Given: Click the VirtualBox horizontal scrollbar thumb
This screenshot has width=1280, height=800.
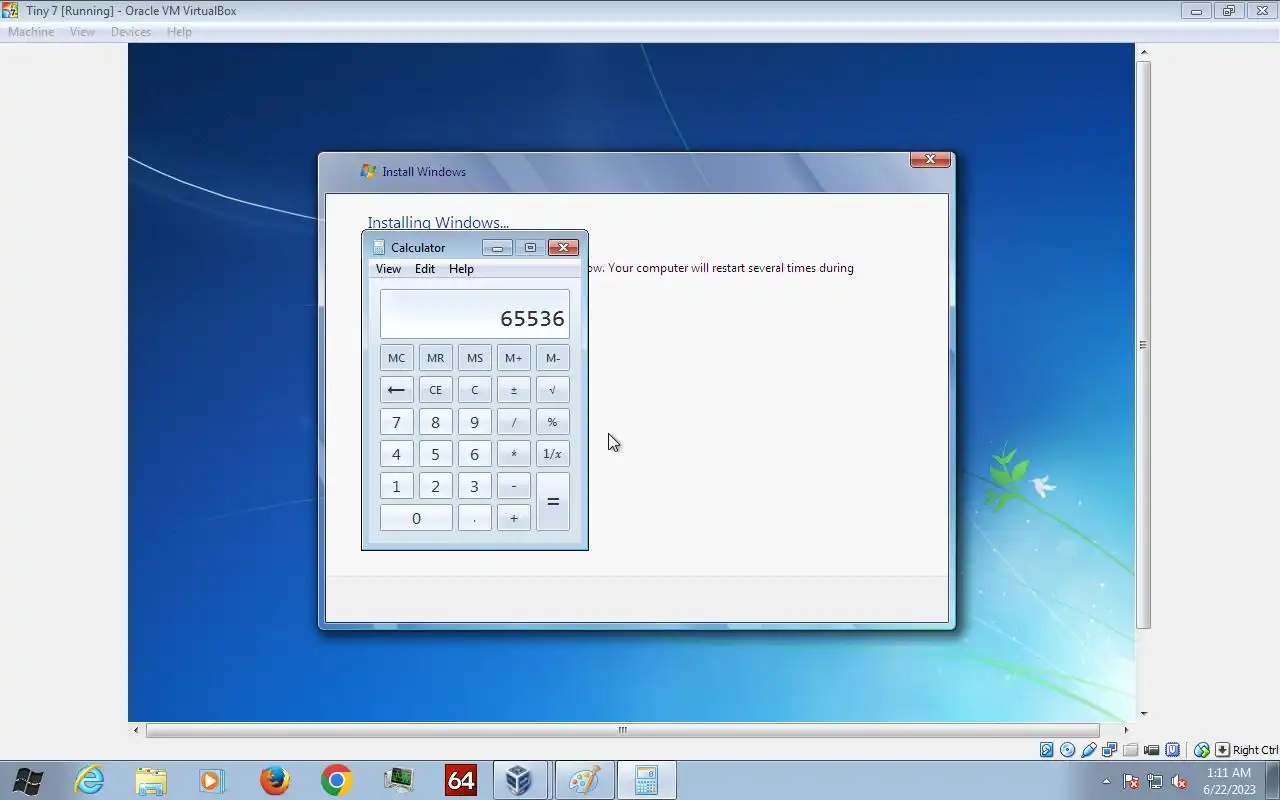Looking at the screenshot, I should (x=622, y=730).
